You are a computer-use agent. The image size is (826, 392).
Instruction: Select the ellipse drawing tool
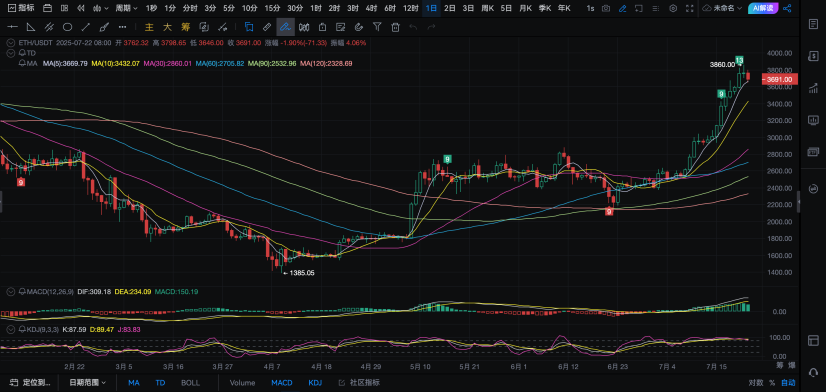pos(67,27)
